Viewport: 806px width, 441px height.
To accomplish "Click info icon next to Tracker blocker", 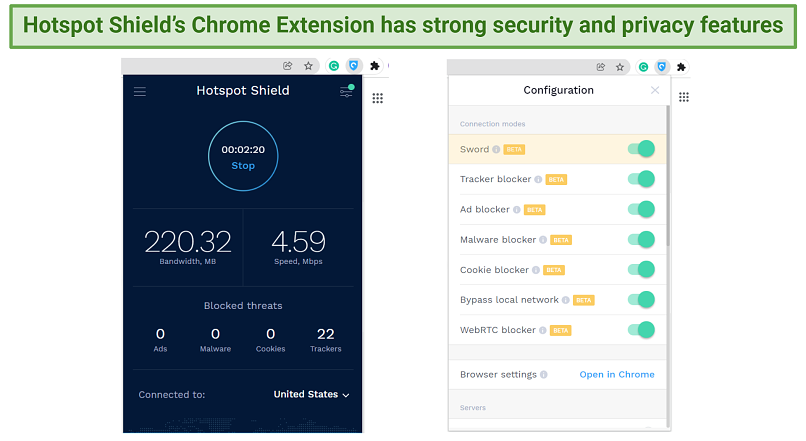I will [x=538, y=179].
